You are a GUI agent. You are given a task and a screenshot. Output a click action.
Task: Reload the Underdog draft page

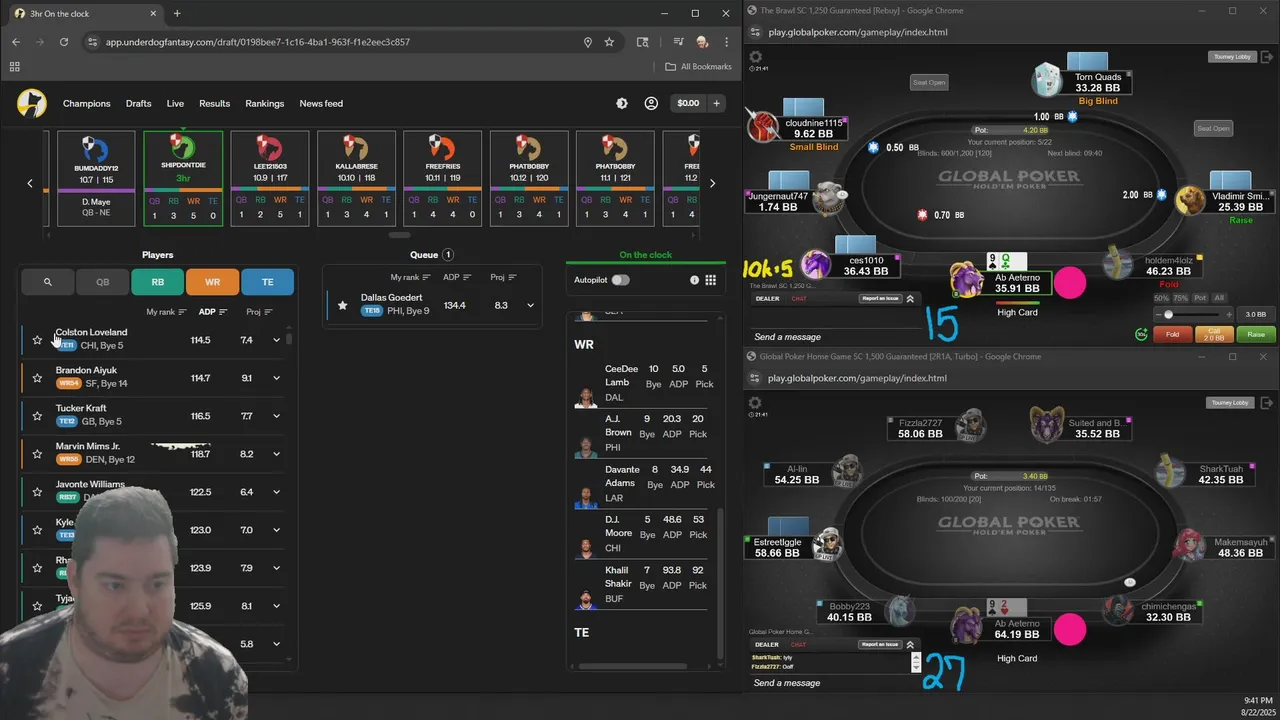(64, 42)
